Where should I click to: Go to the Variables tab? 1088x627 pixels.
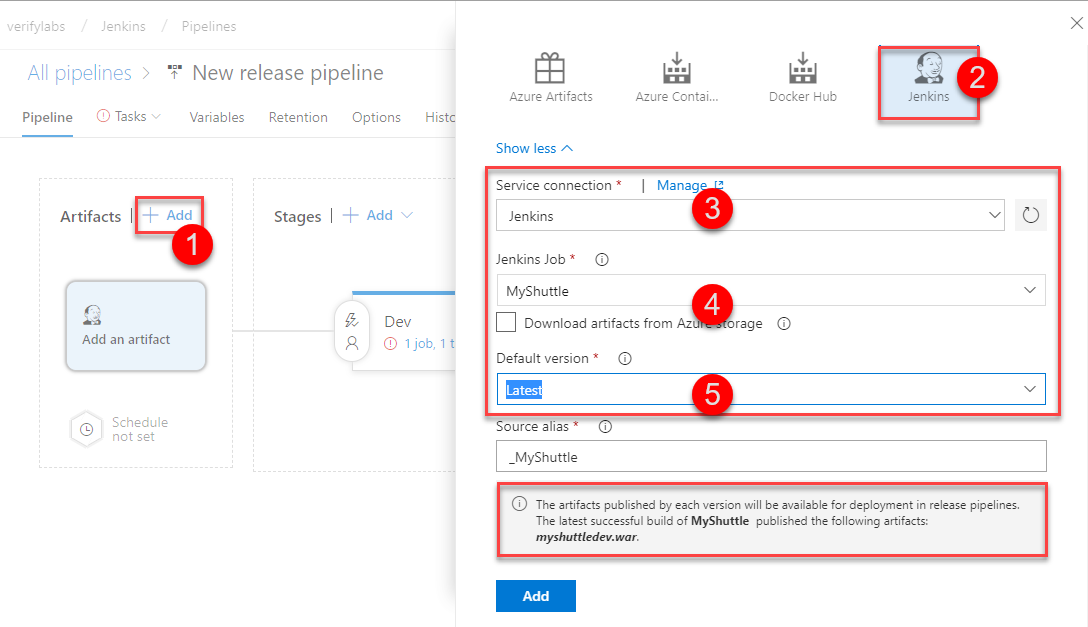coord(216,117)
